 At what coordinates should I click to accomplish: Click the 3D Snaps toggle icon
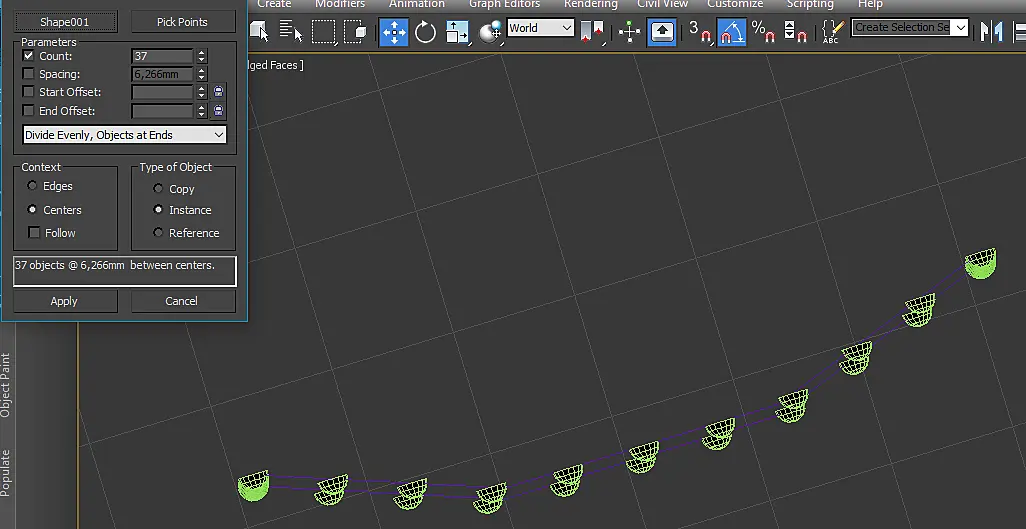[x=699, y=31]
